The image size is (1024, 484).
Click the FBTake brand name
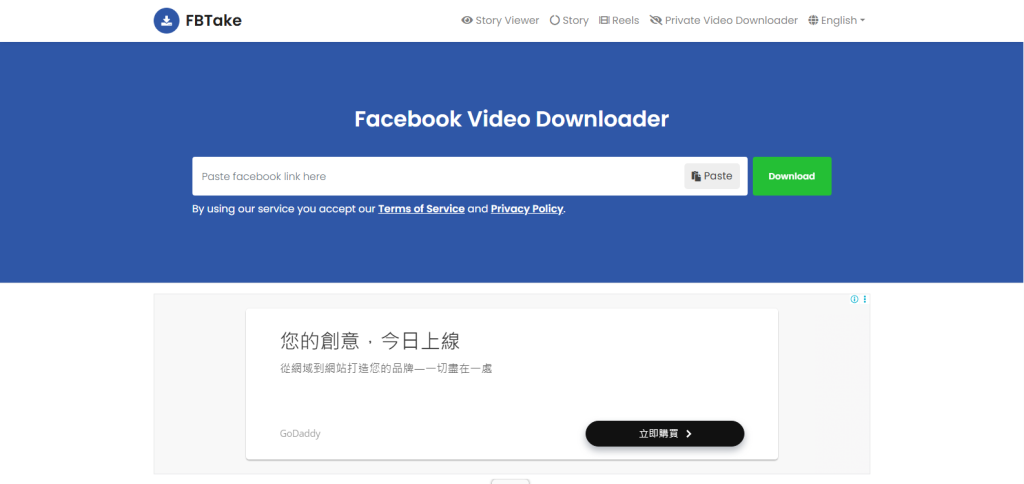point(214,21)
